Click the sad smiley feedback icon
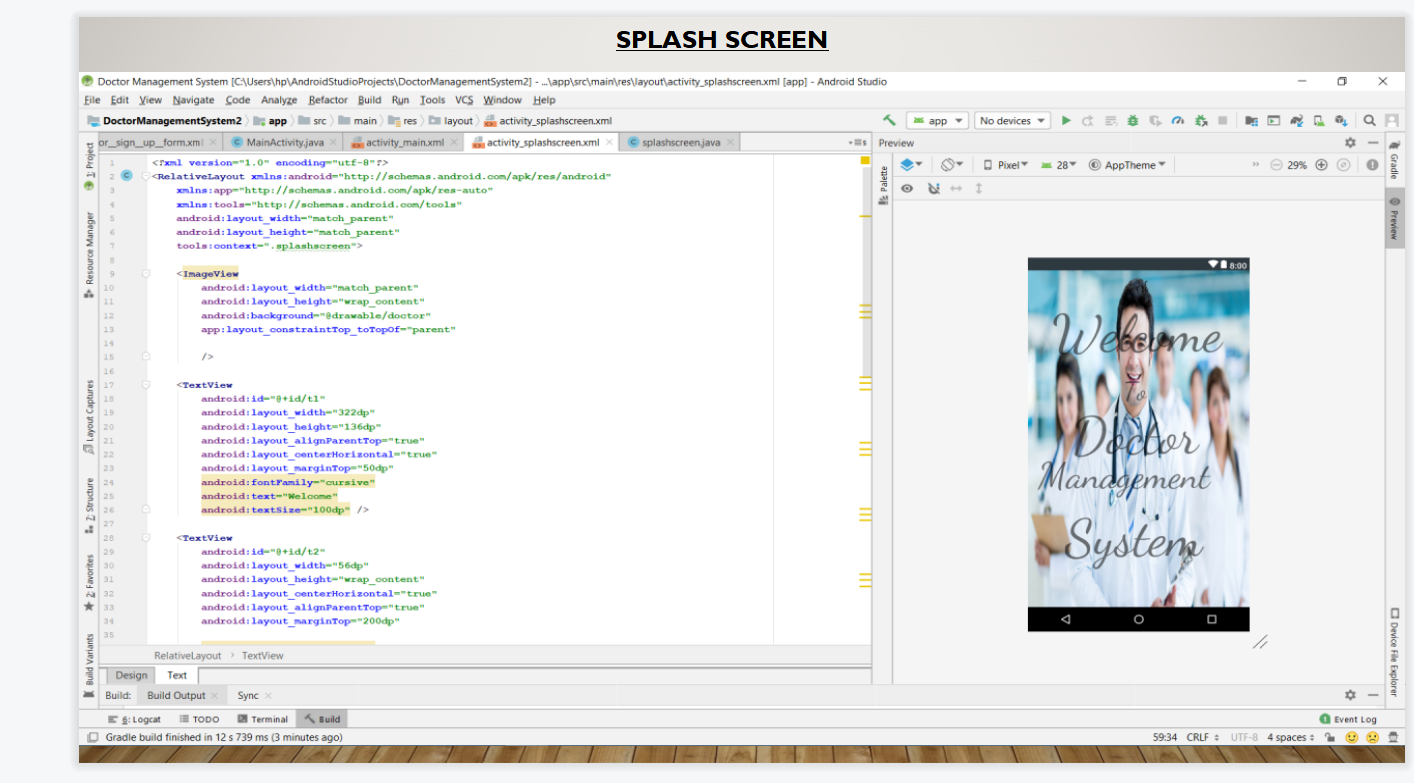 click(1373, 737)
